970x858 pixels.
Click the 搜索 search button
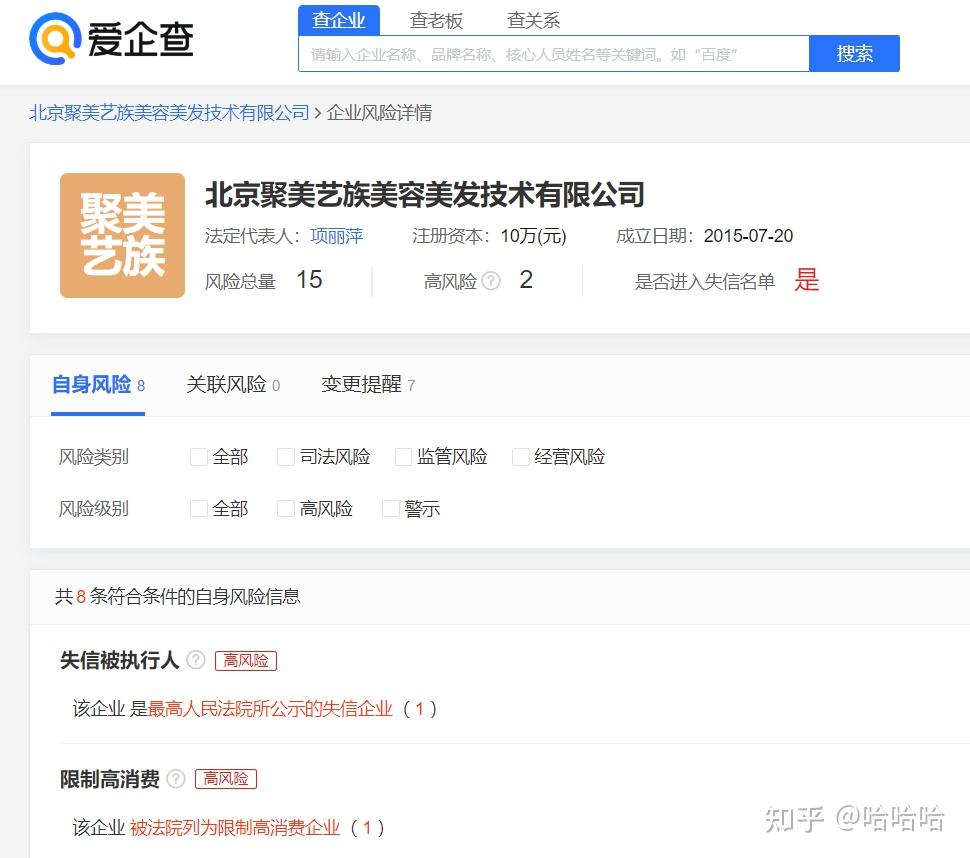855,53
